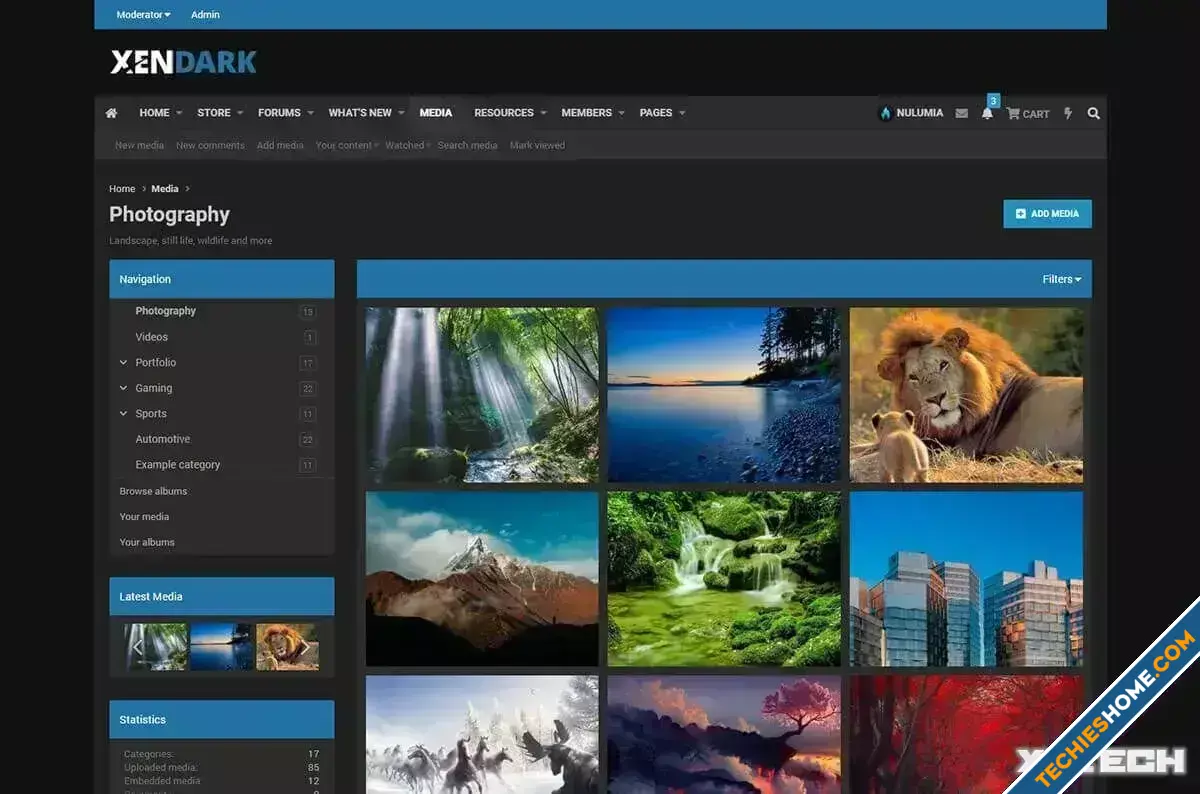
Task: Click the lightning bolt icon
Action: [x=1068, y=114]
